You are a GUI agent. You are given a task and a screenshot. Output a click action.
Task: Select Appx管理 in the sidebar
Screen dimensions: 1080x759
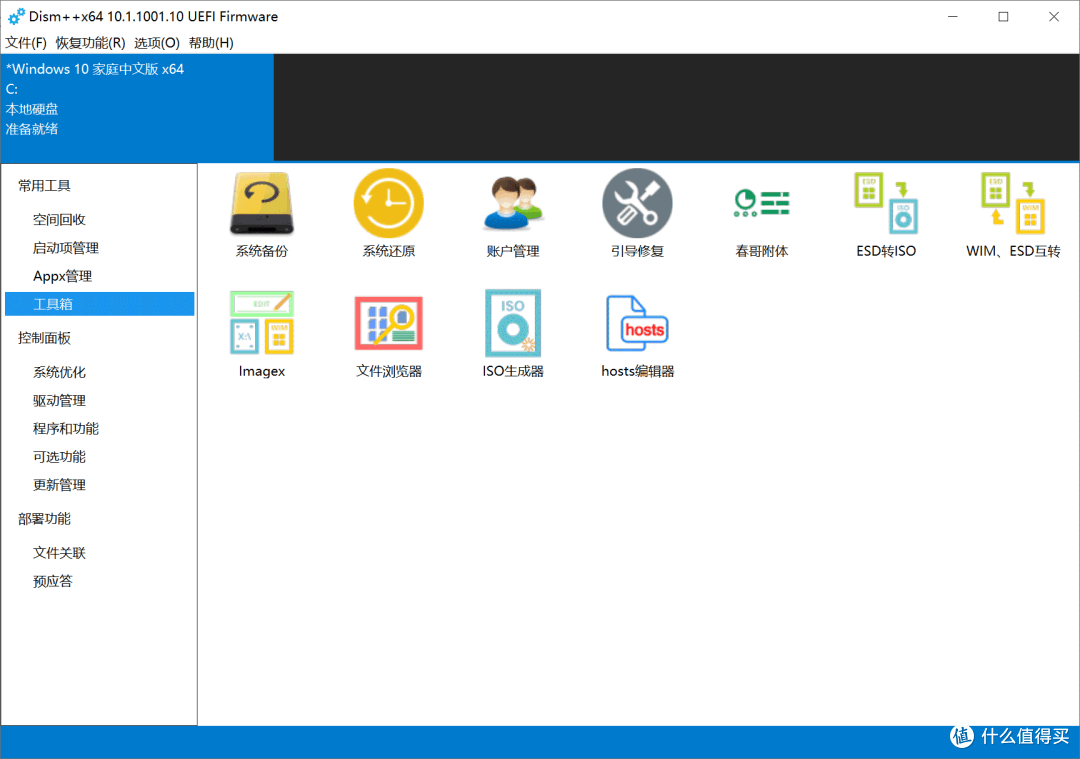point(62,276)
